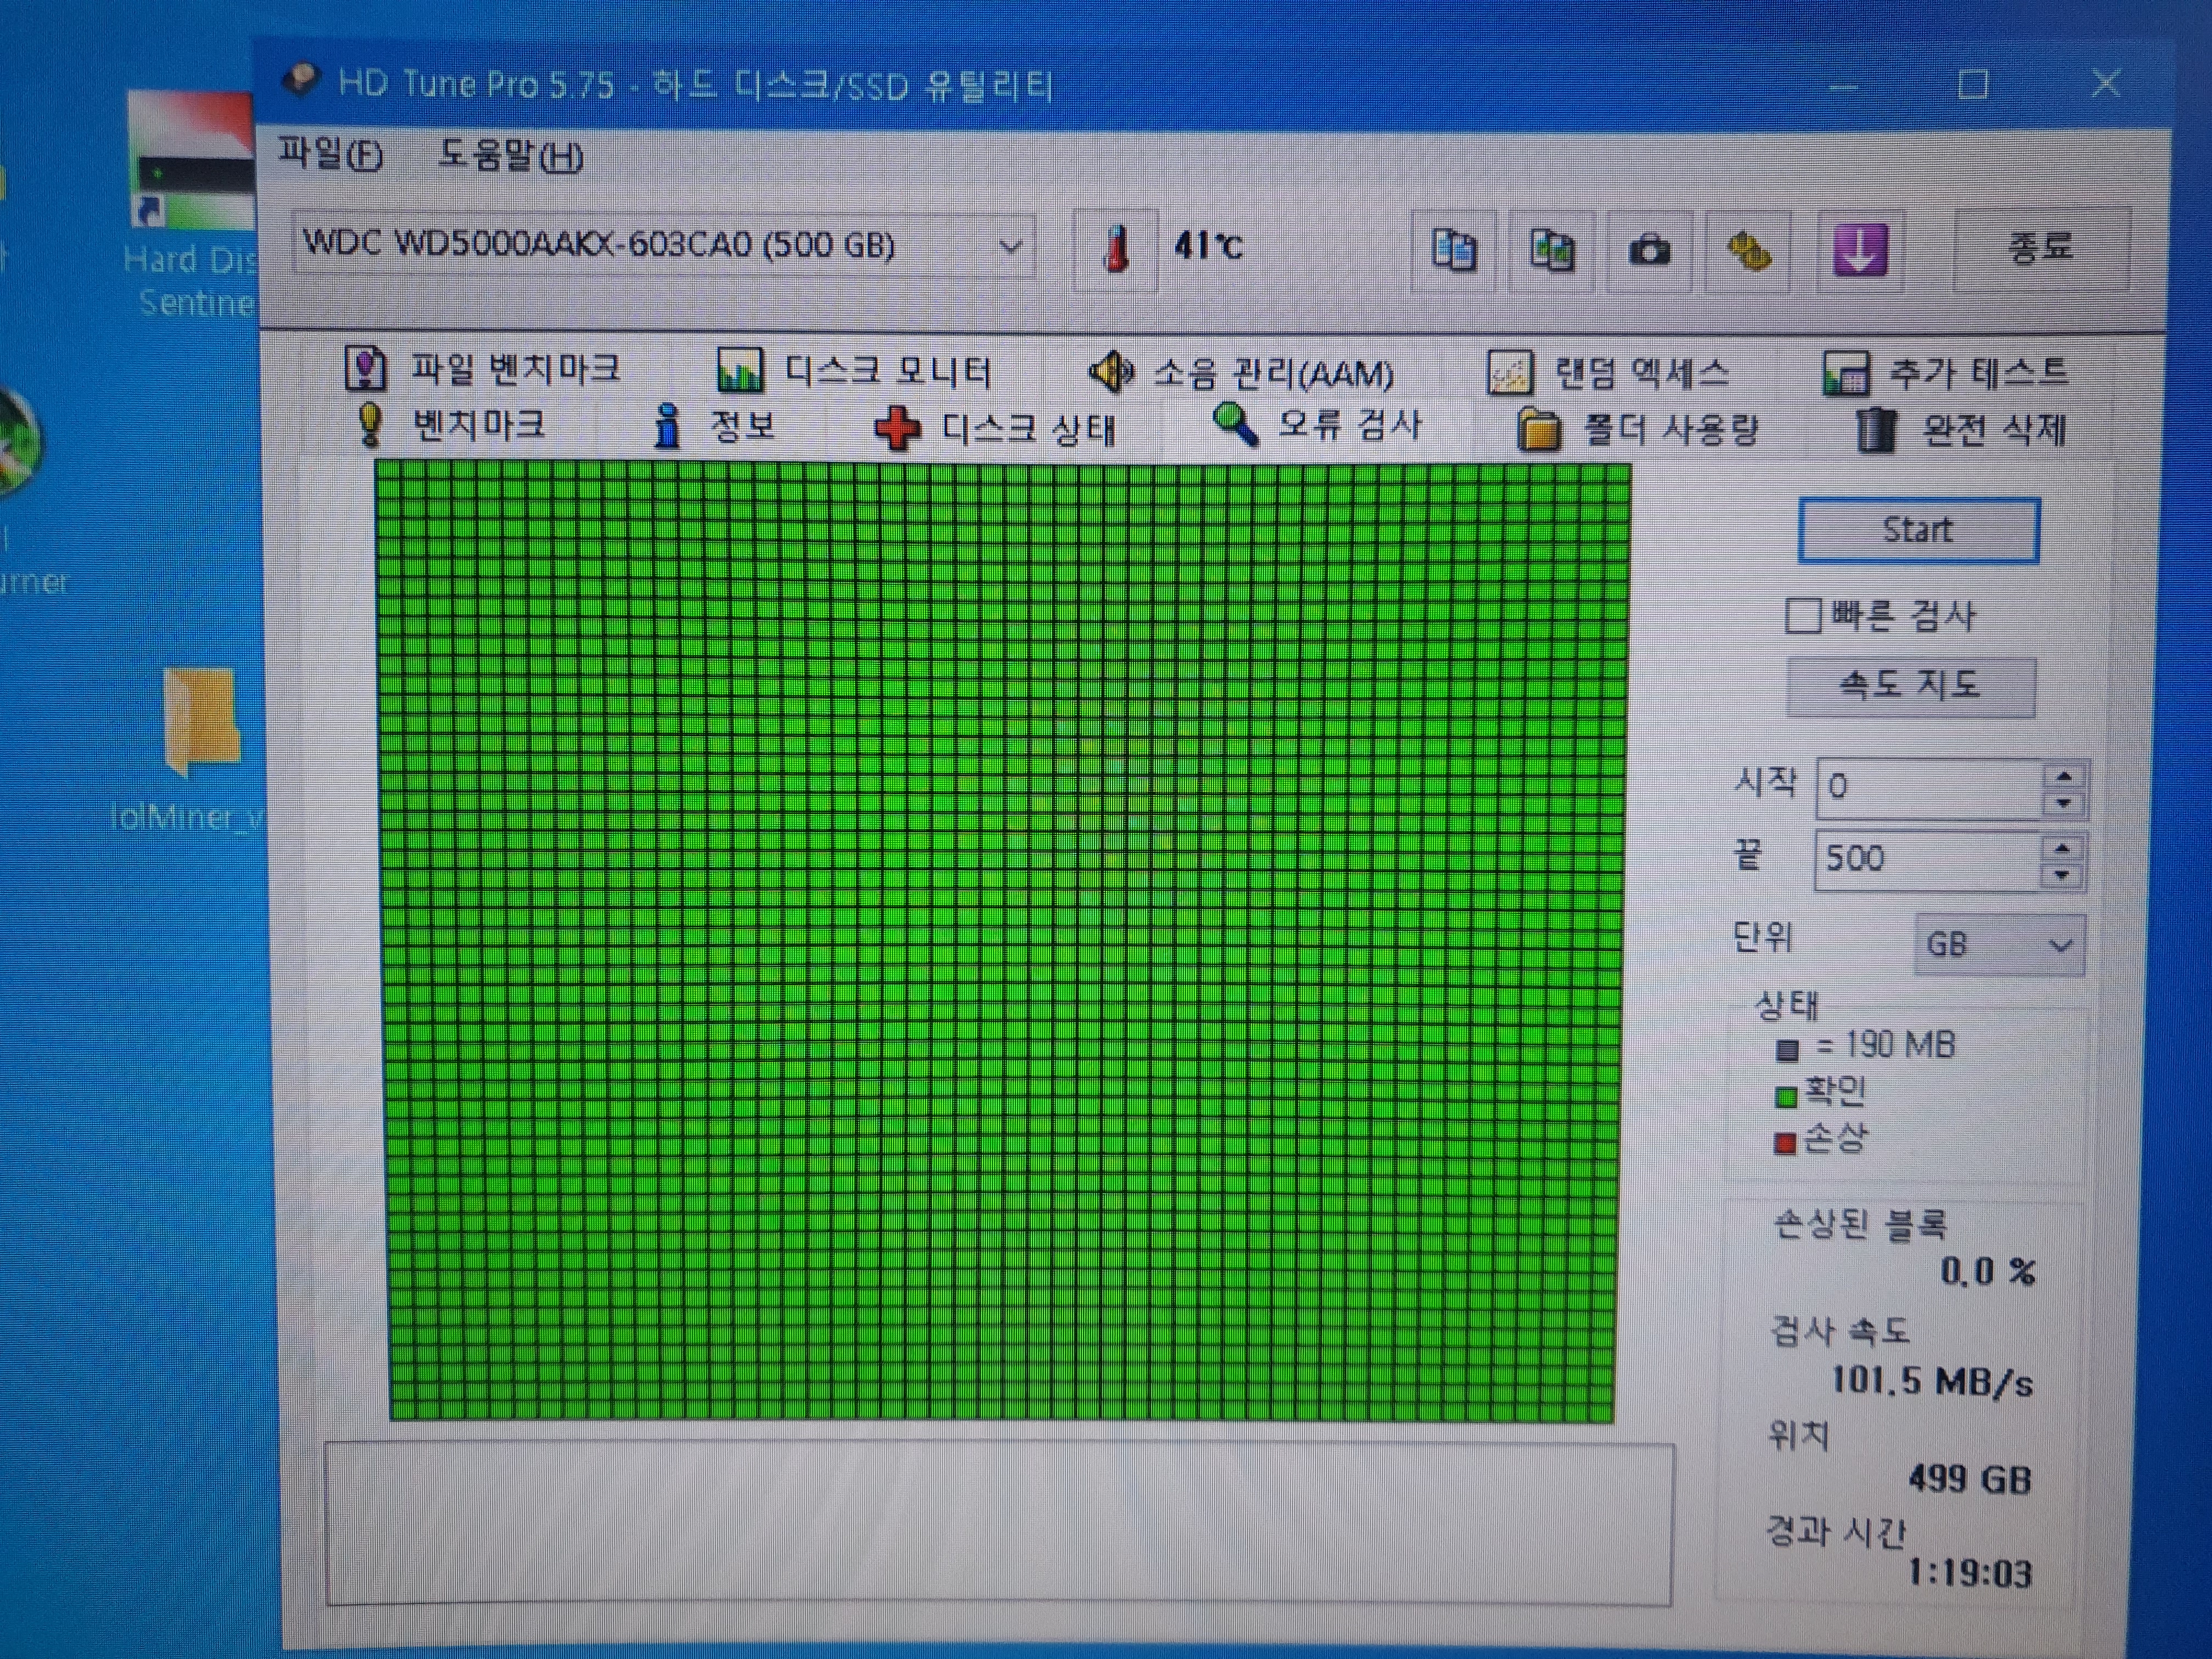Click the copy screenshot to clipboard icon
The height and width of the screenshot is (1659, 2212).
(x=1551, y=250)
